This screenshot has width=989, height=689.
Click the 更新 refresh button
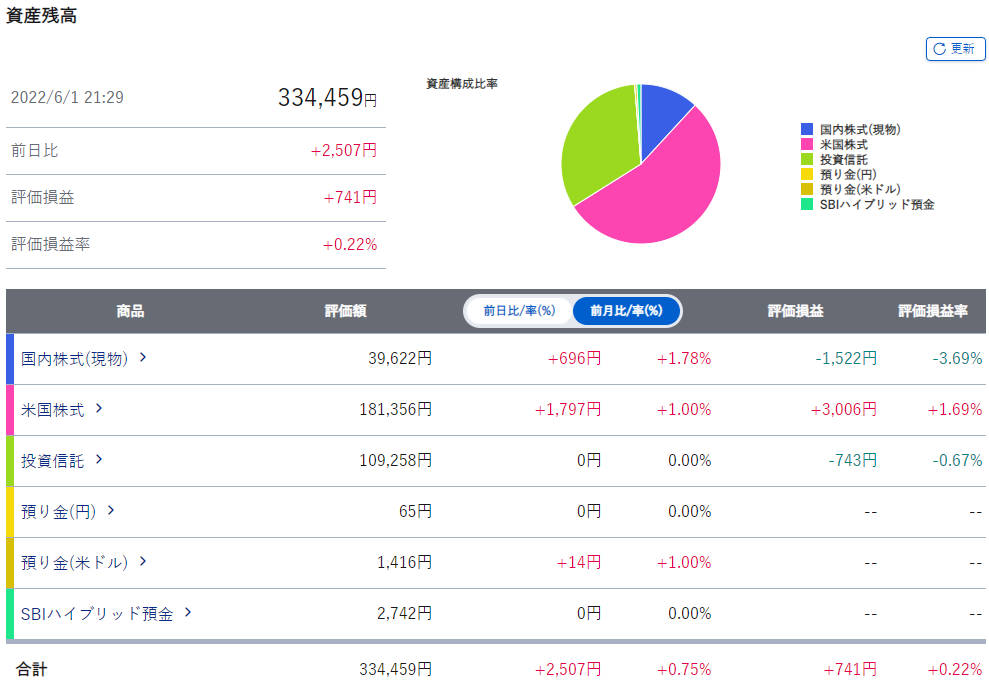(x=955, y=49)
